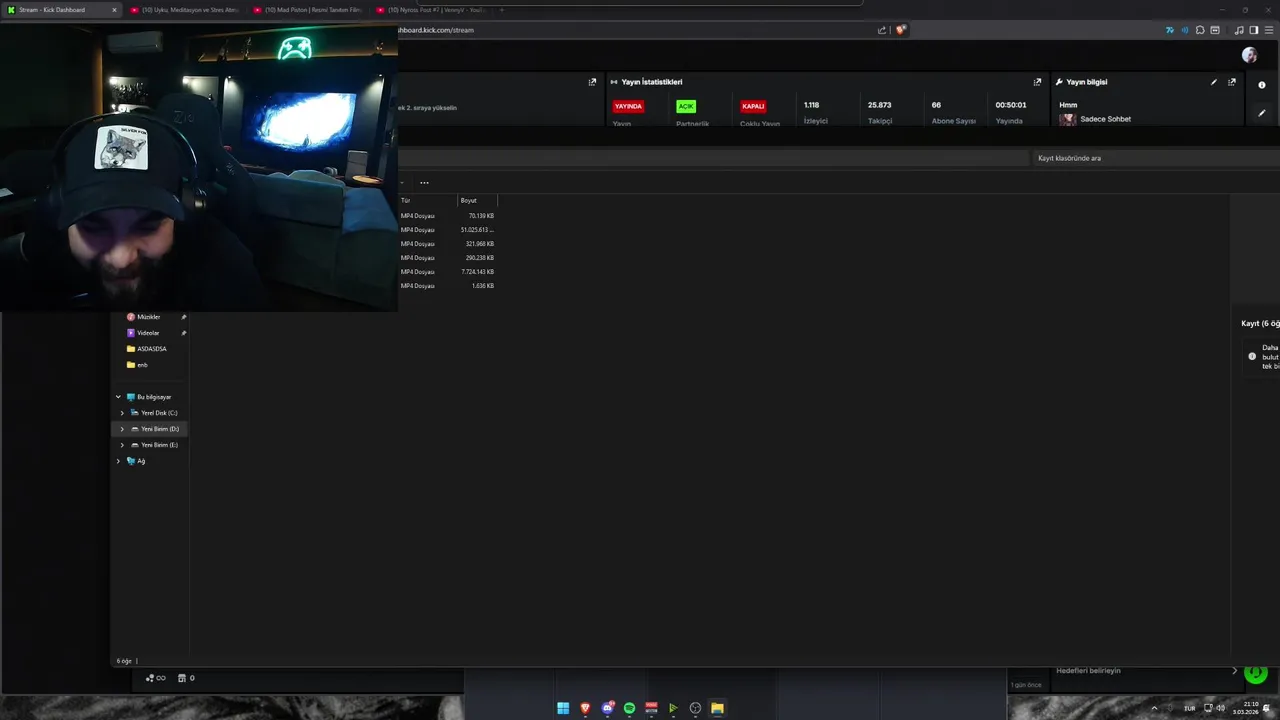Sort files by the Tür column header
This screenshot has height=720, width=1280.
(x=427, y=200)
